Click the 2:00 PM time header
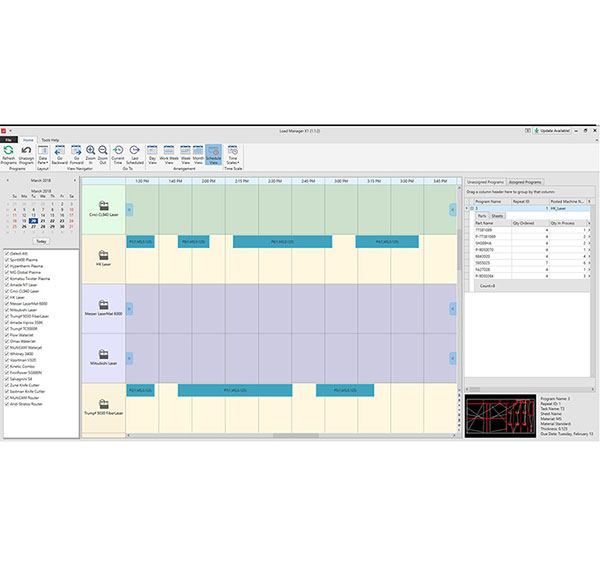The height and width of the screenshot is (566, 600). (209, 181)
